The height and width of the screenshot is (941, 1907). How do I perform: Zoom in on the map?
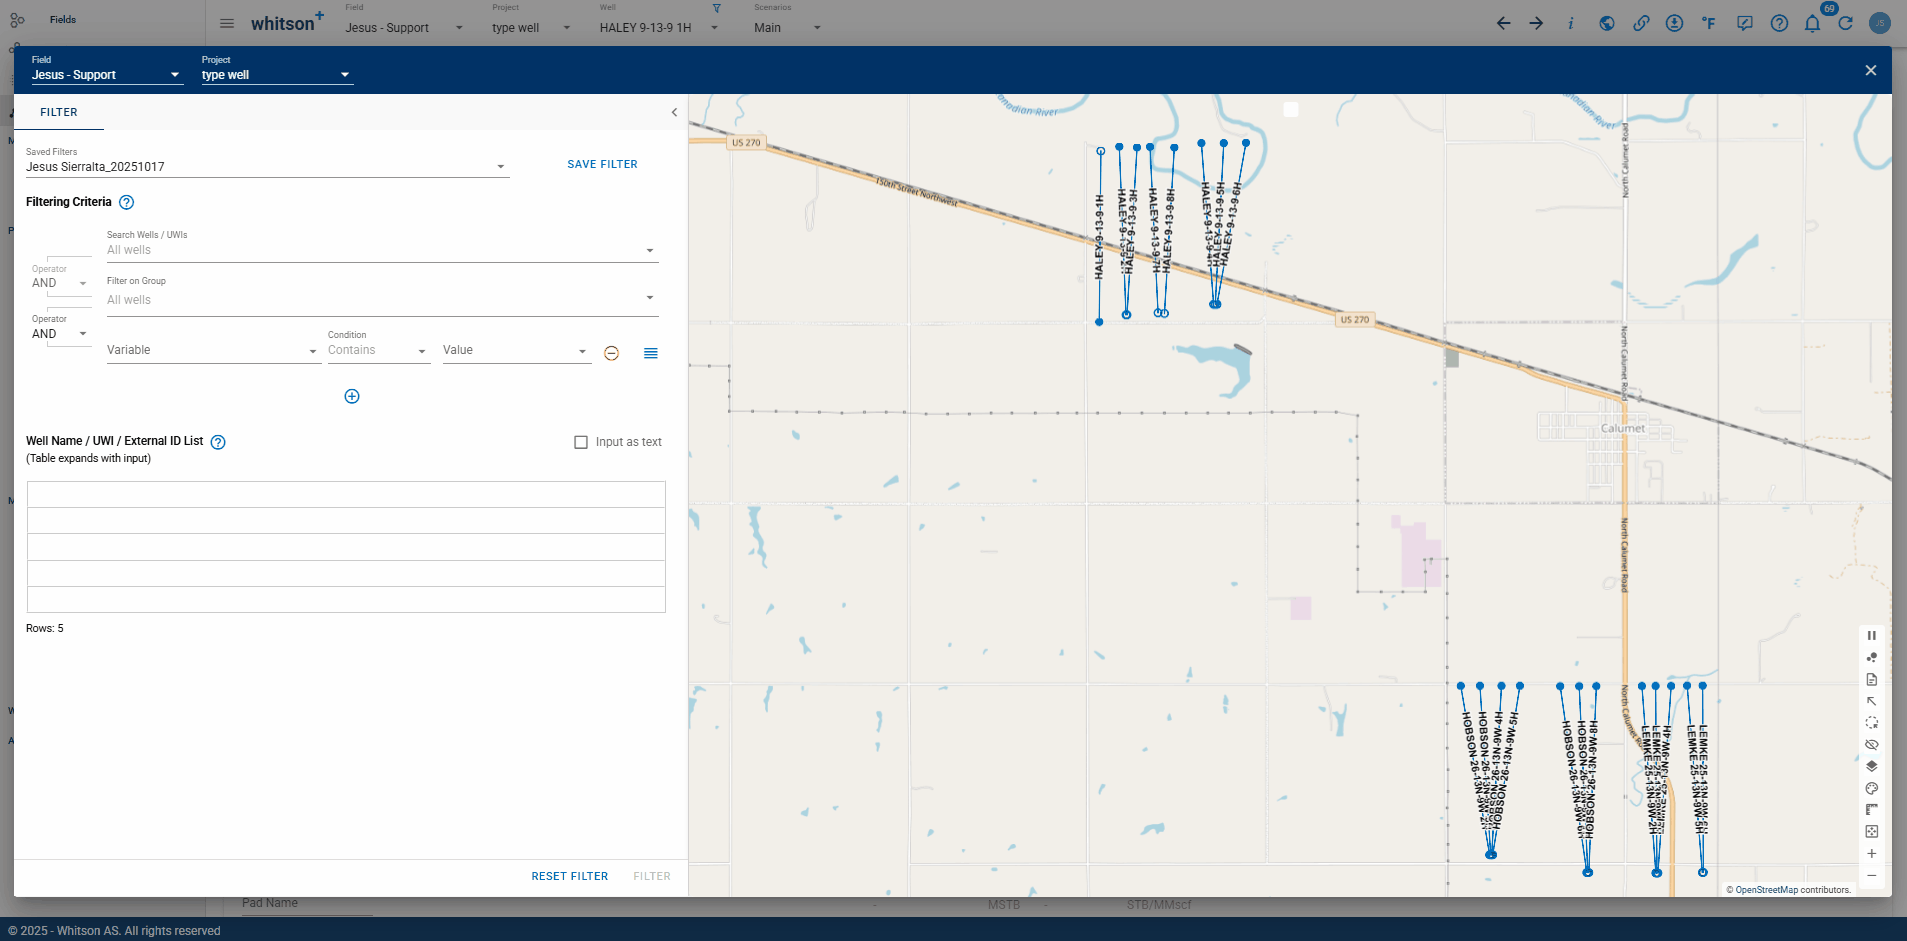click(1871, 854)
